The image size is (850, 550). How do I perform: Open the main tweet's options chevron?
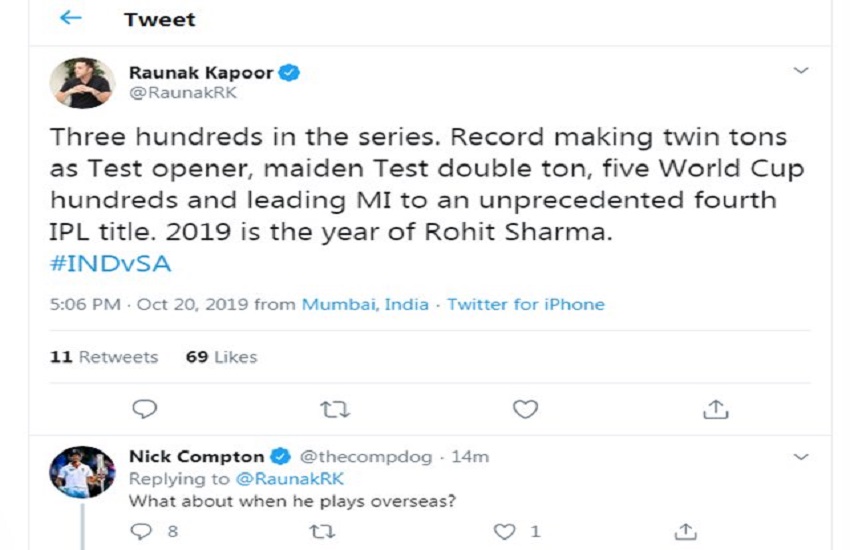pos(800,71)
